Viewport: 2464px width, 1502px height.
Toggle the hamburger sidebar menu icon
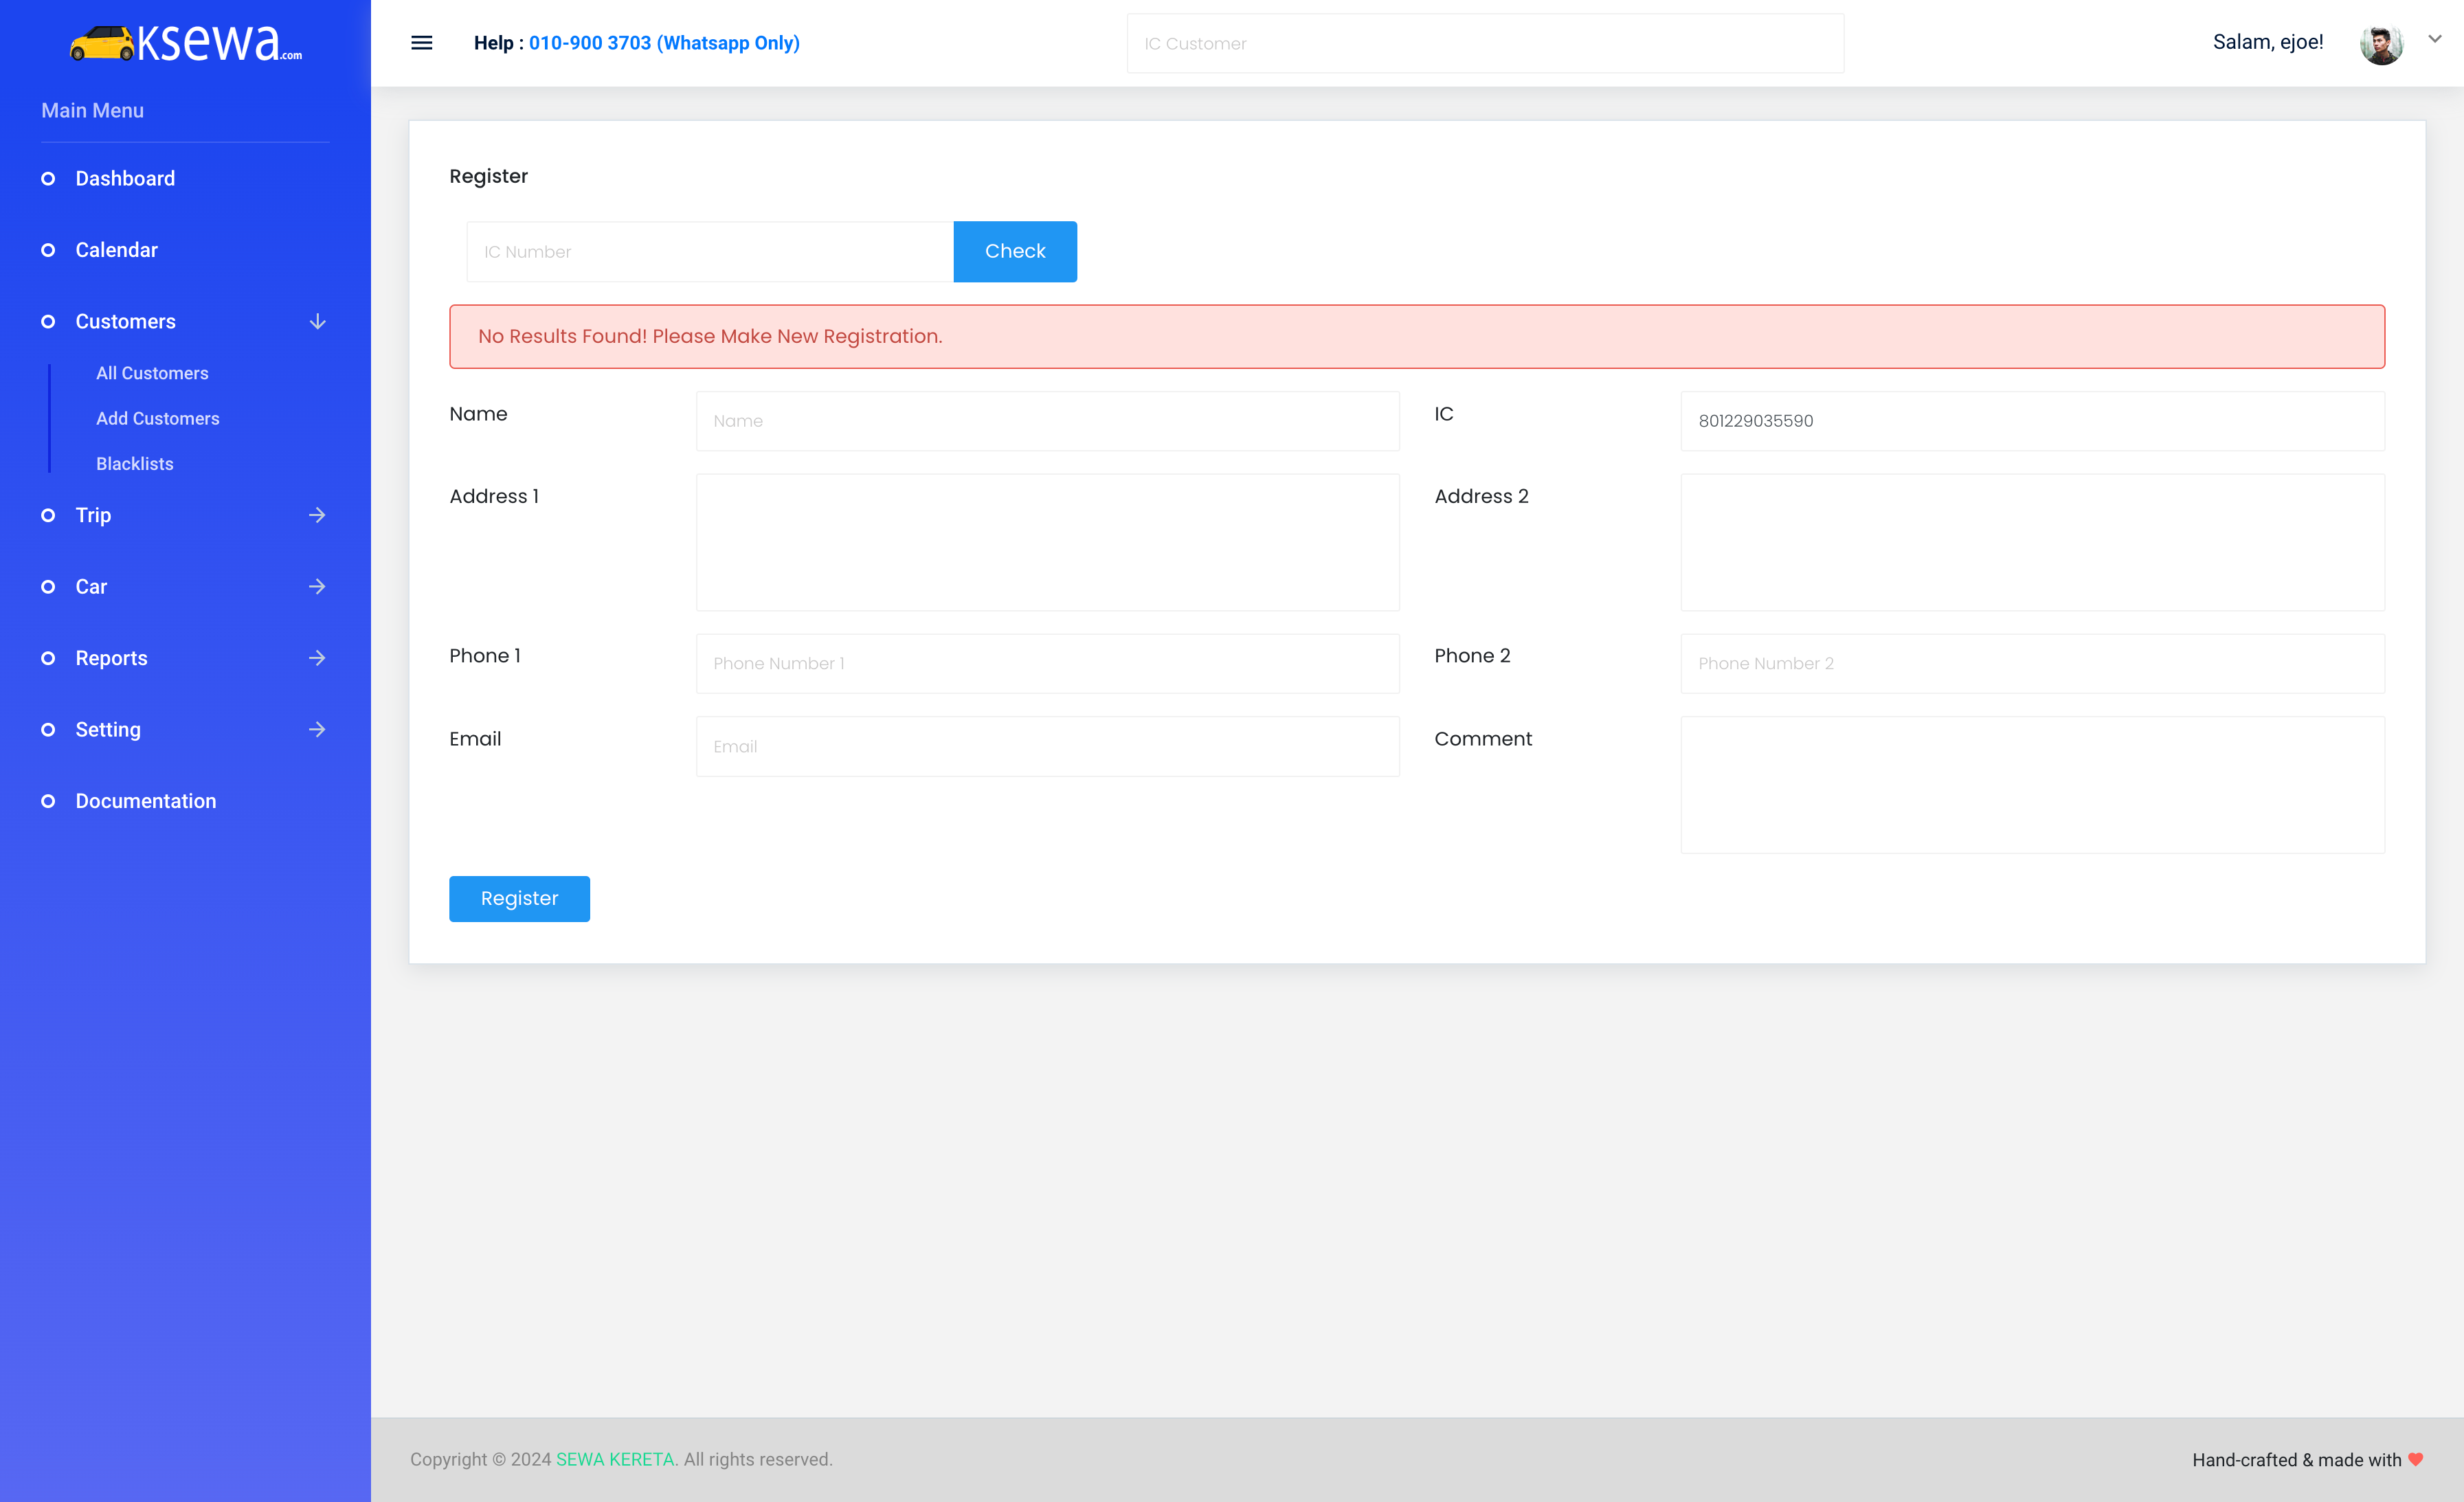[x=422, y=43]
